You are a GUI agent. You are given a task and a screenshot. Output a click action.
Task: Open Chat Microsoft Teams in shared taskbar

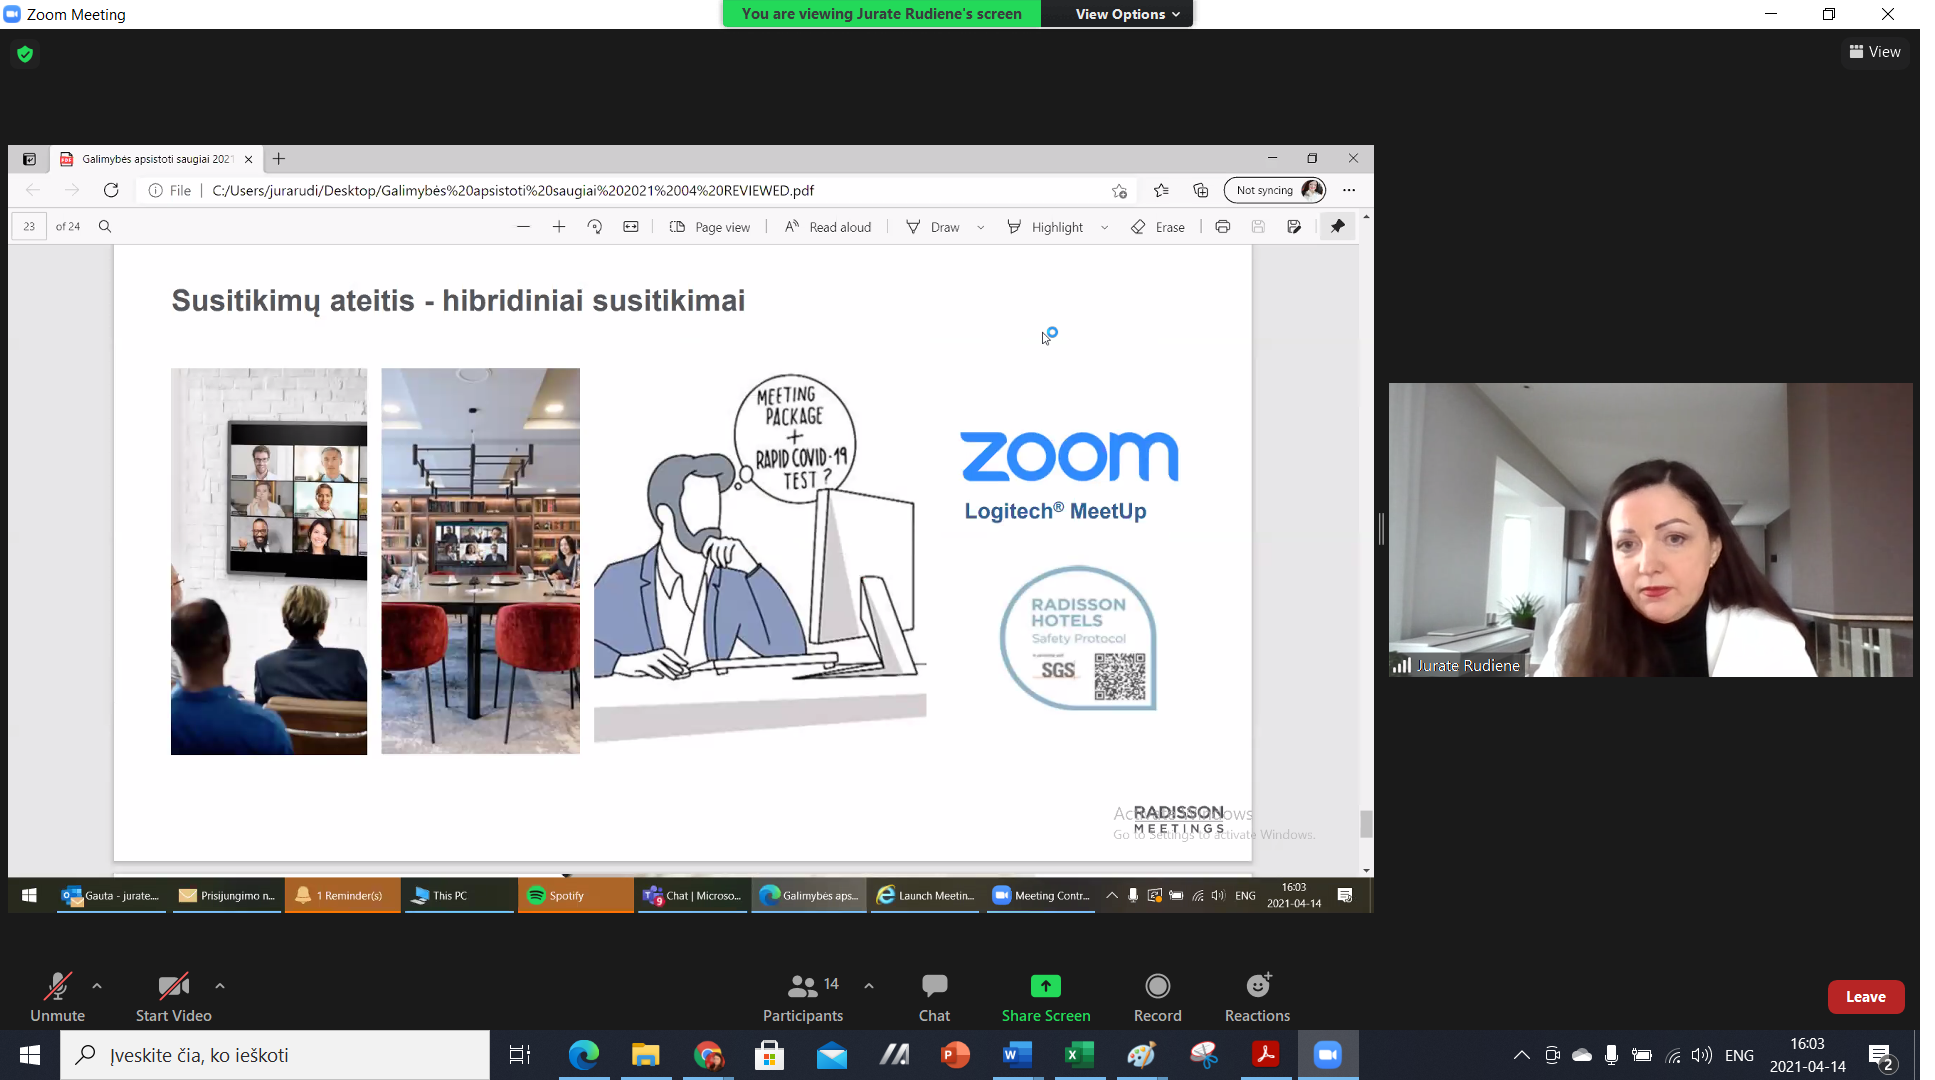point(693,895)
